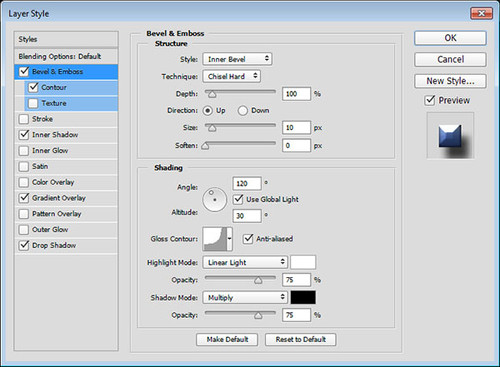Uncheck the Contour checkbox
Viewport: 500px width, 367px height.
pos(33,87)
